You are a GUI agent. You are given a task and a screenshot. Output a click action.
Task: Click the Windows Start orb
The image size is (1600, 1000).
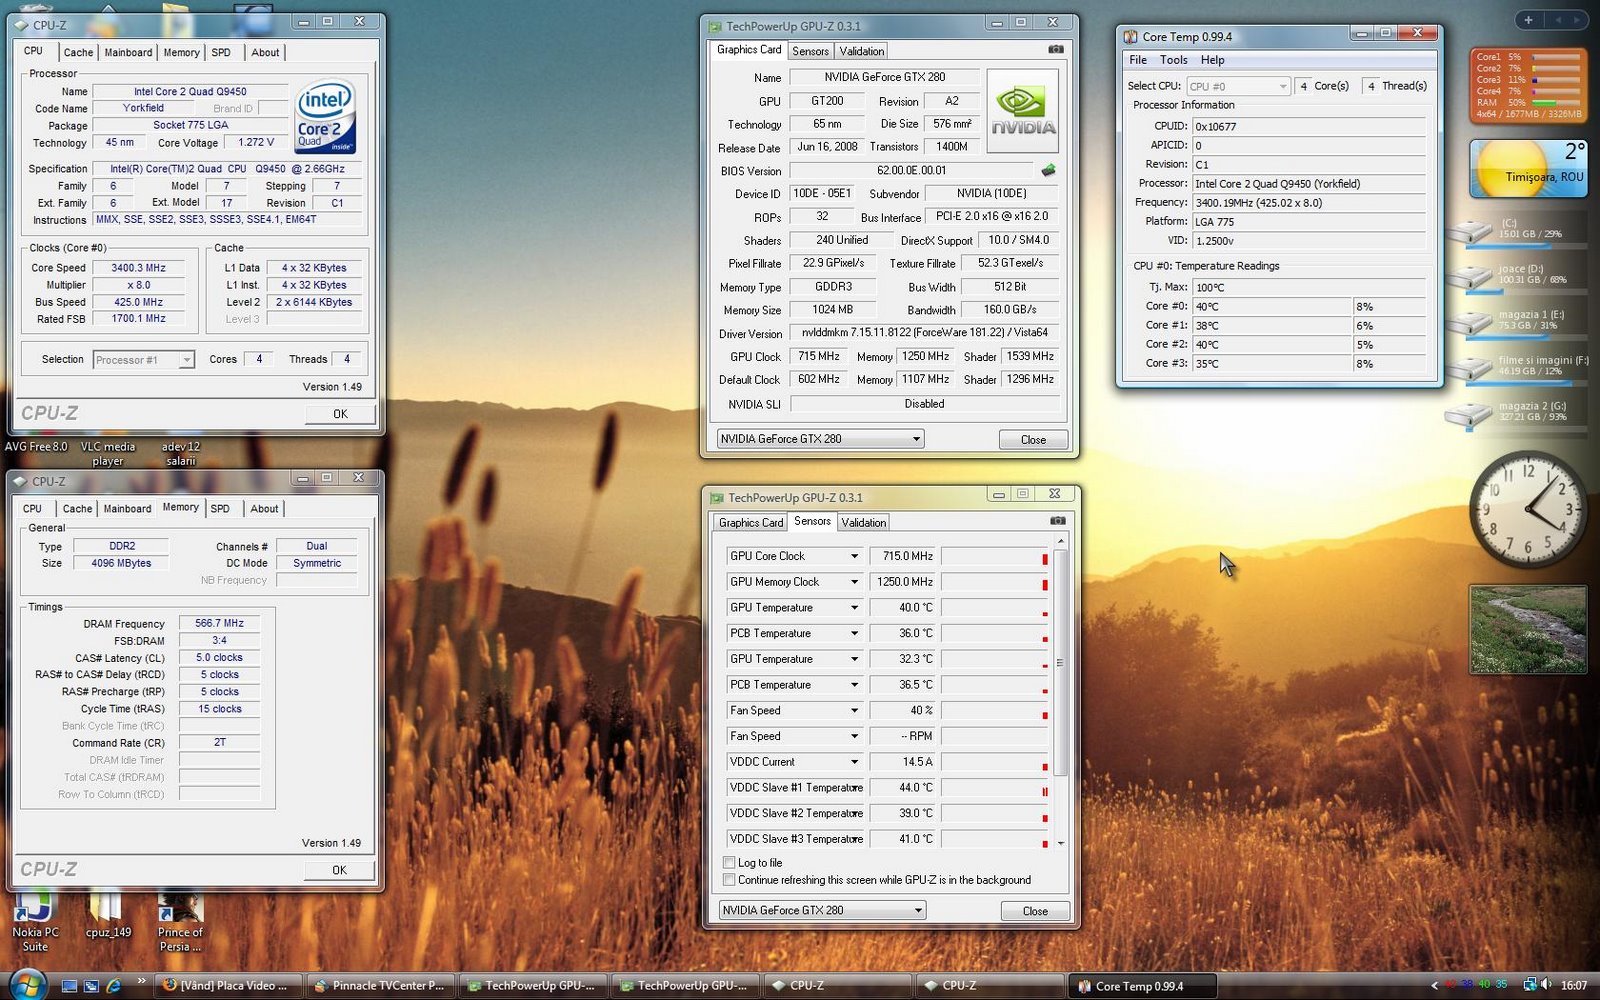click(27, 984)
